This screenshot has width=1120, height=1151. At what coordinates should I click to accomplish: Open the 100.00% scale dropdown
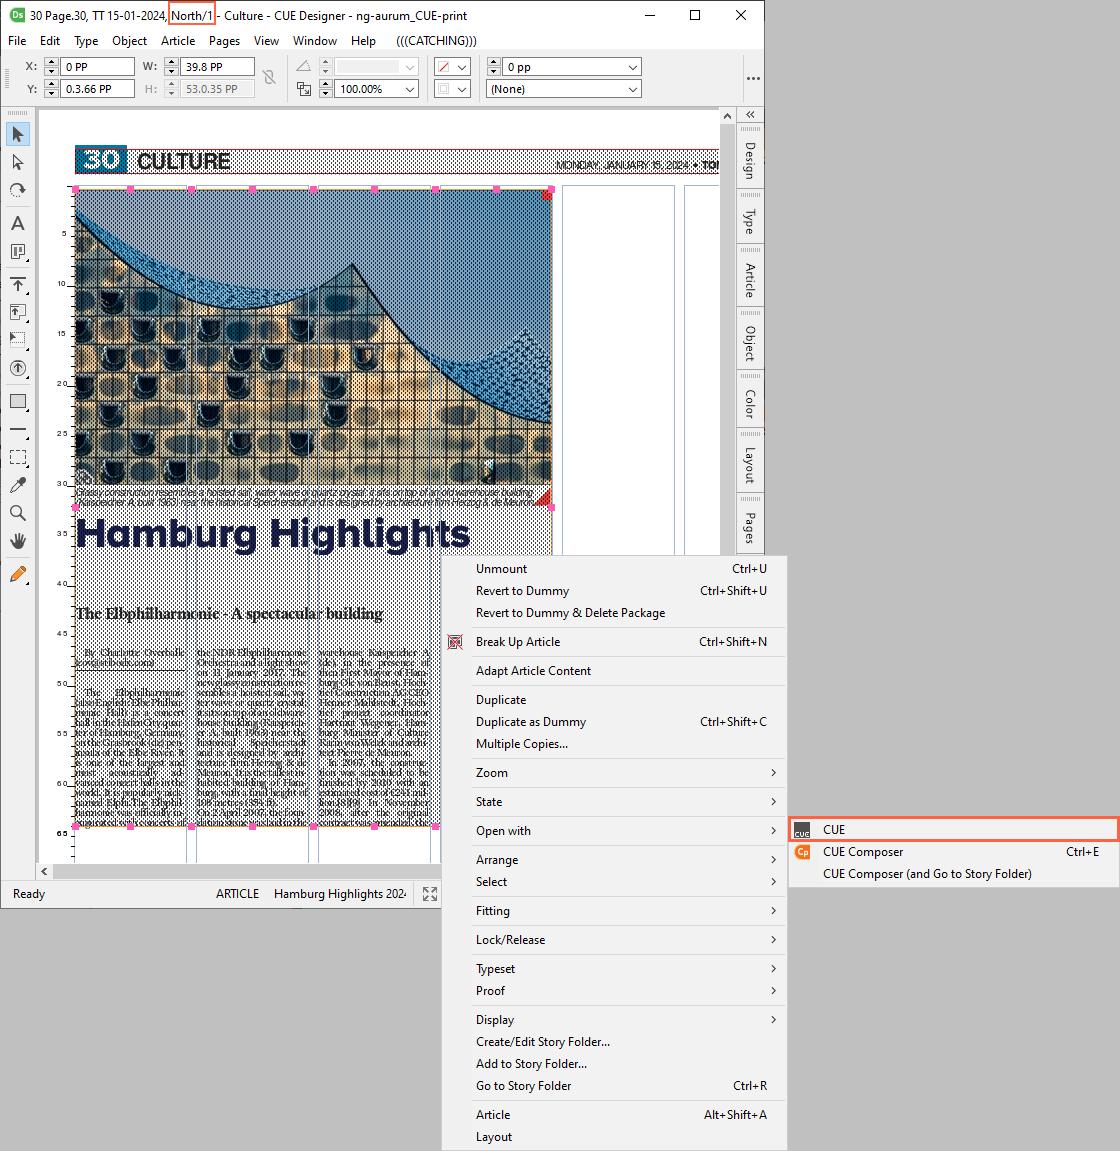tap(410, 89)
